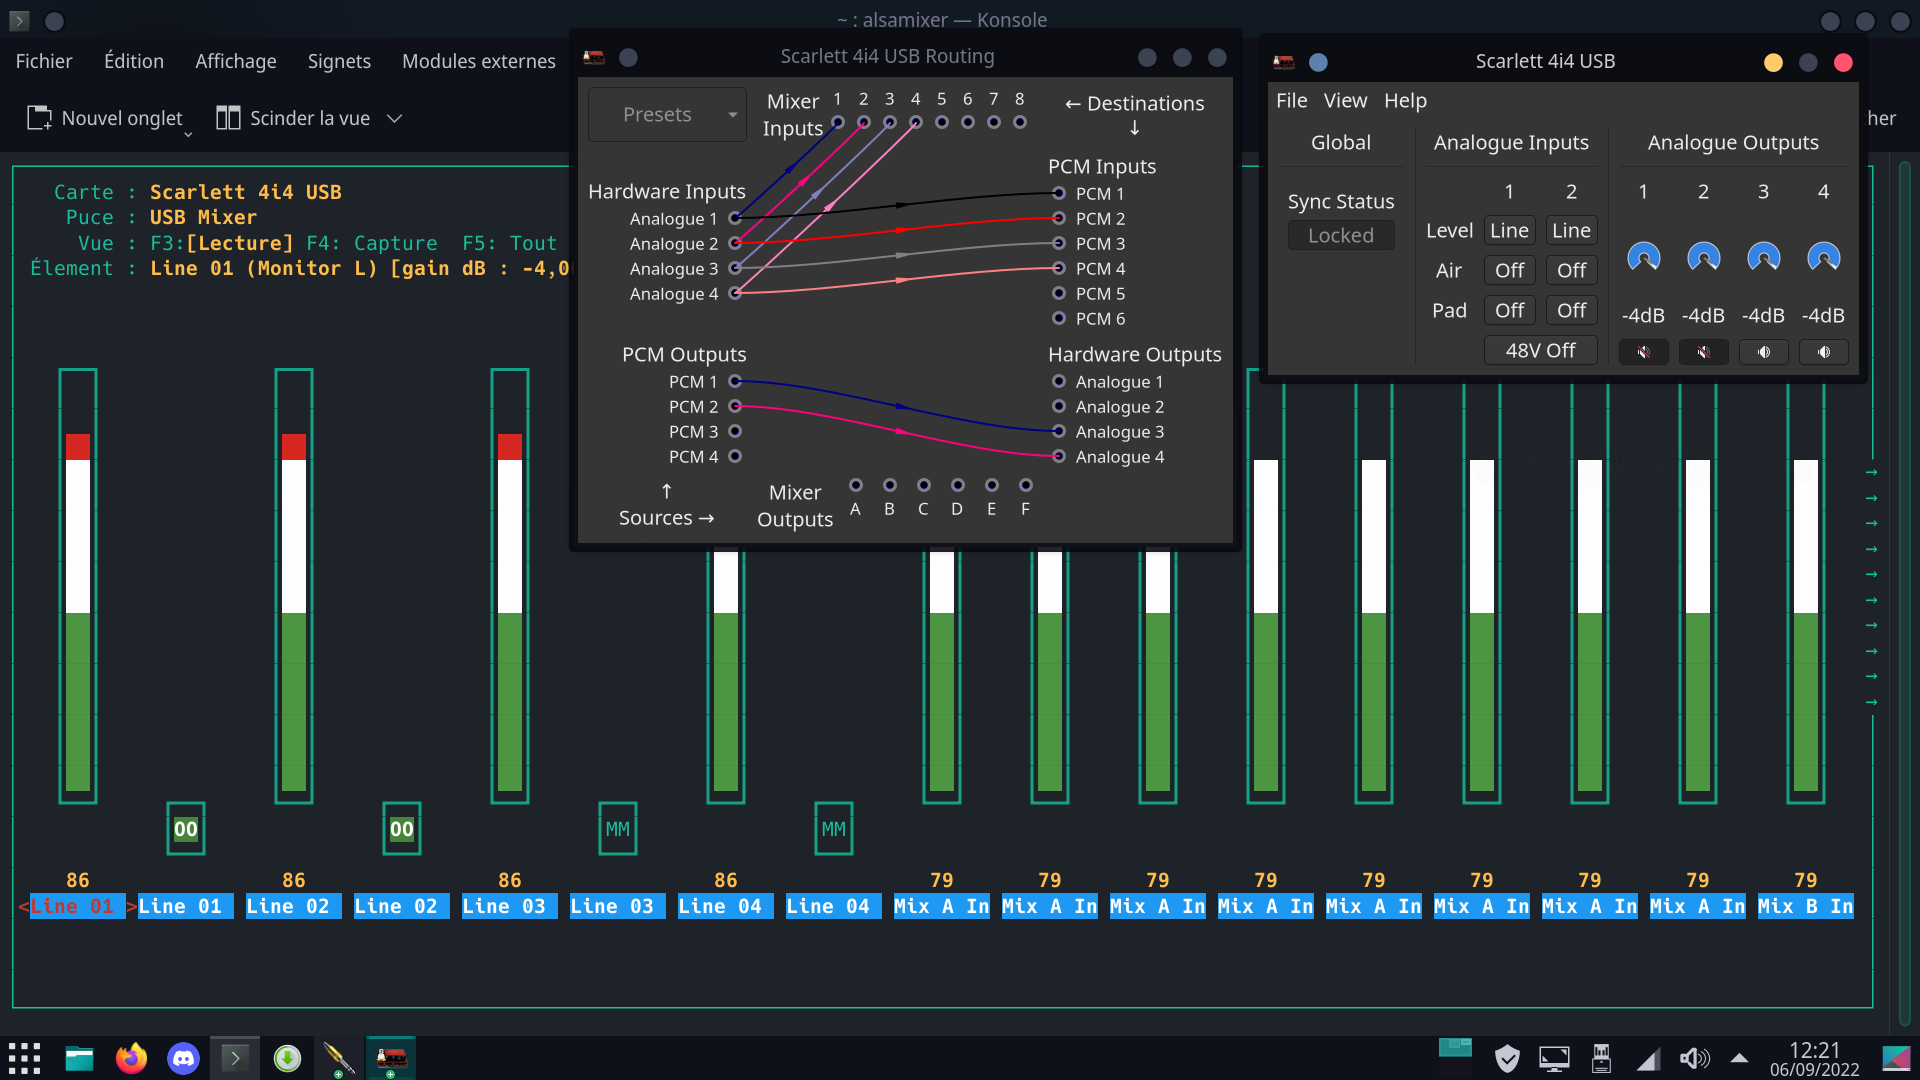Unmute Analogue Output 1 speaker icon
The height and width of the screenshot is (1080, 1920).
pyautogui.click(x=1643, y=352)
